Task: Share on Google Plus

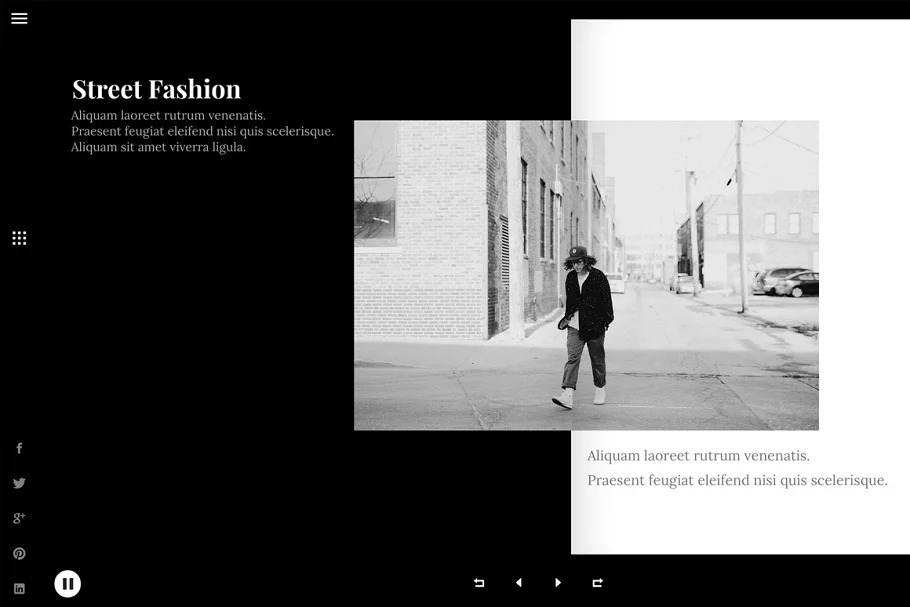Action: pyautogui.click(x=19, y=518)
